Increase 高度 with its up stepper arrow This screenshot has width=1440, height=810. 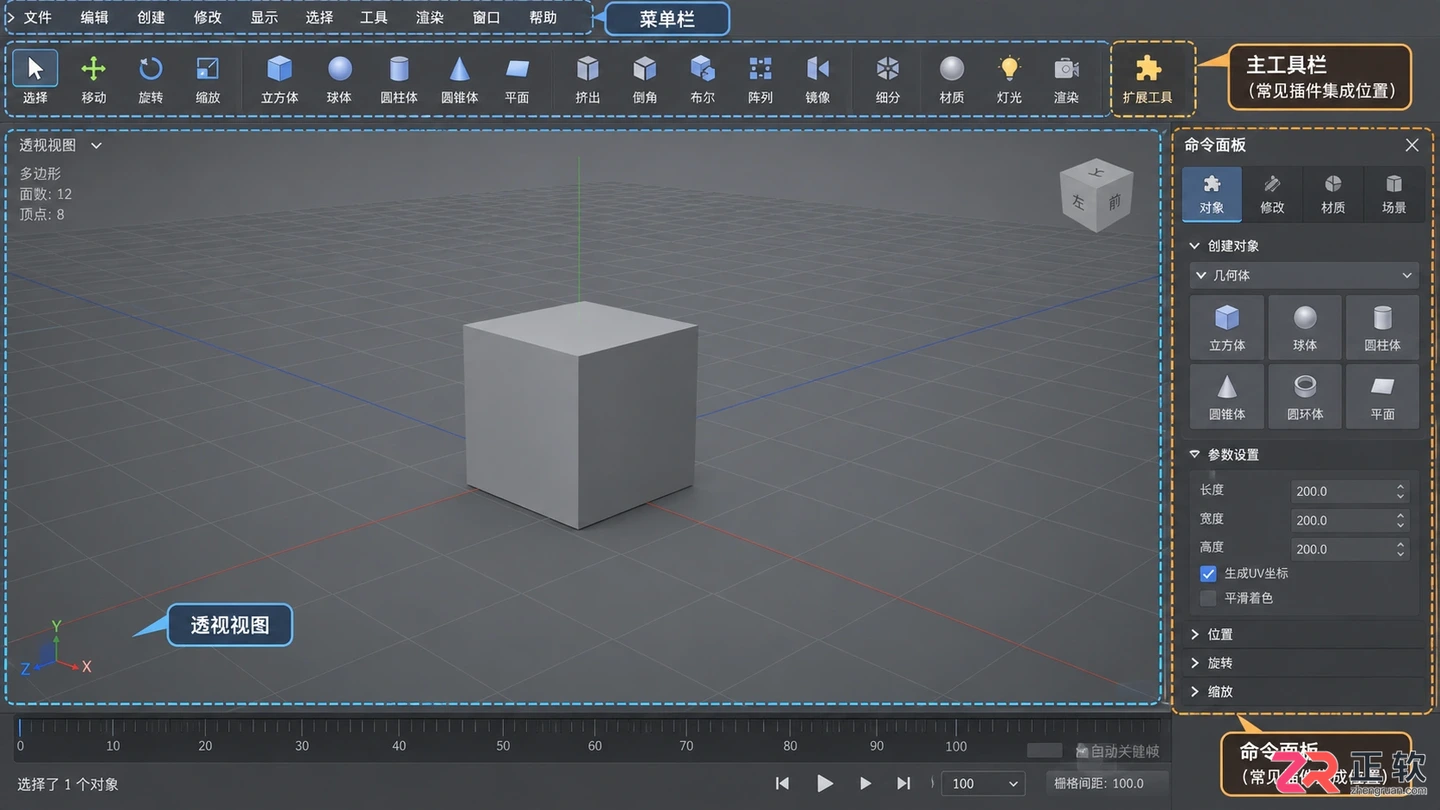point(1401,544)
